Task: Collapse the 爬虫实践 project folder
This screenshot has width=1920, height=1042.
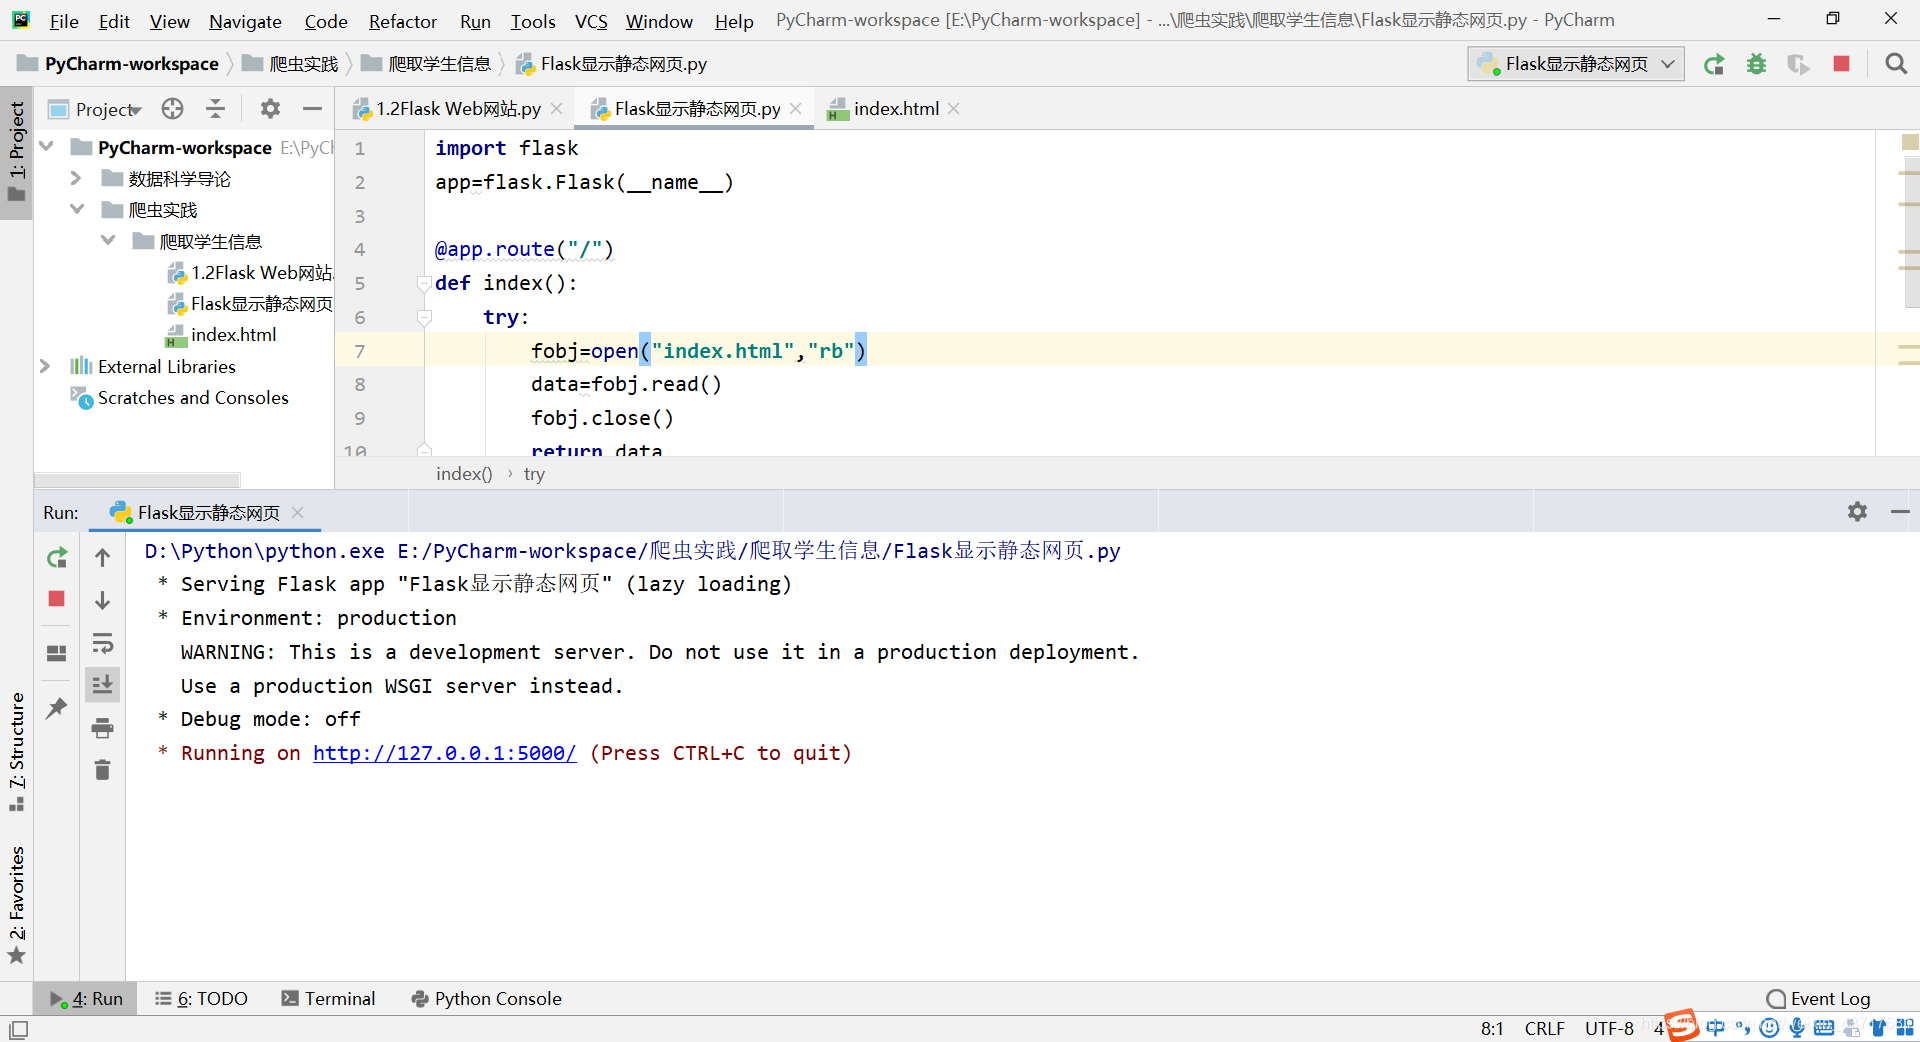Action: click(x=77, y=209)
